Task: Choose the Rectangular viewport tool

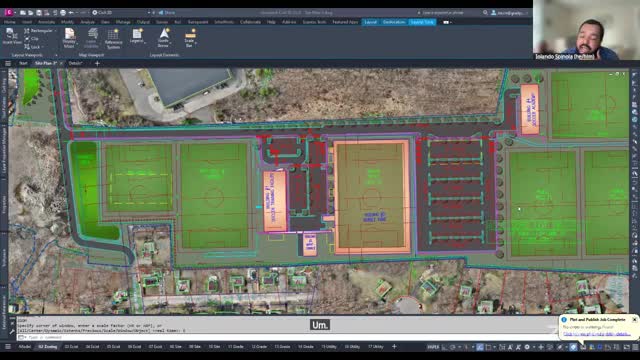Action: [x=39, y=31]
